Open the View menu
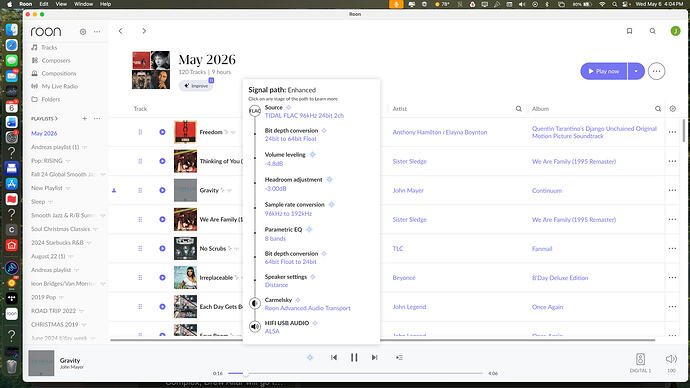 pos(61,4)
